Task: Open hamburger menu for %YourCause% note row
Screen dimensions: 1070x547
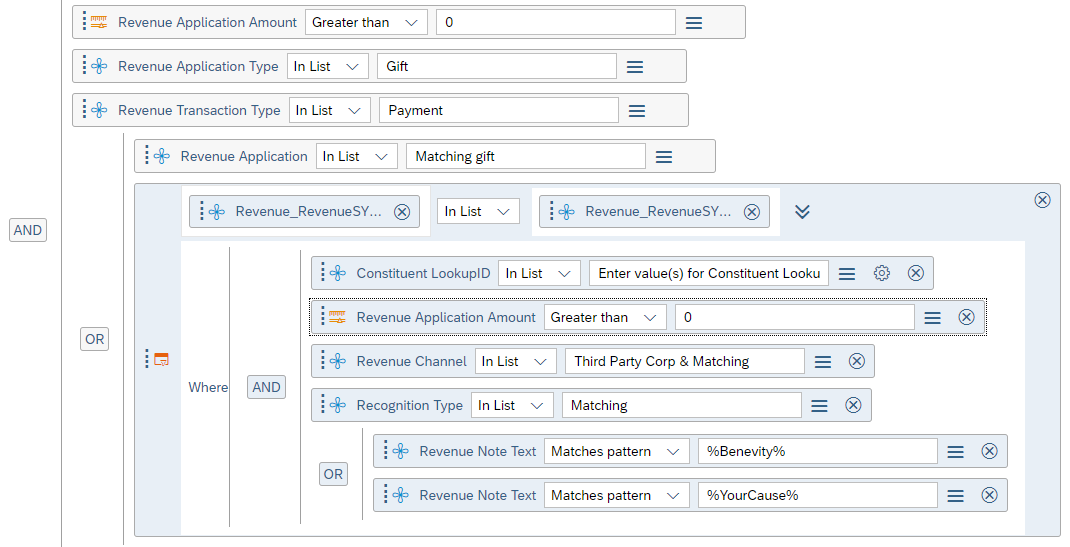Action: (x=955, y=496)
